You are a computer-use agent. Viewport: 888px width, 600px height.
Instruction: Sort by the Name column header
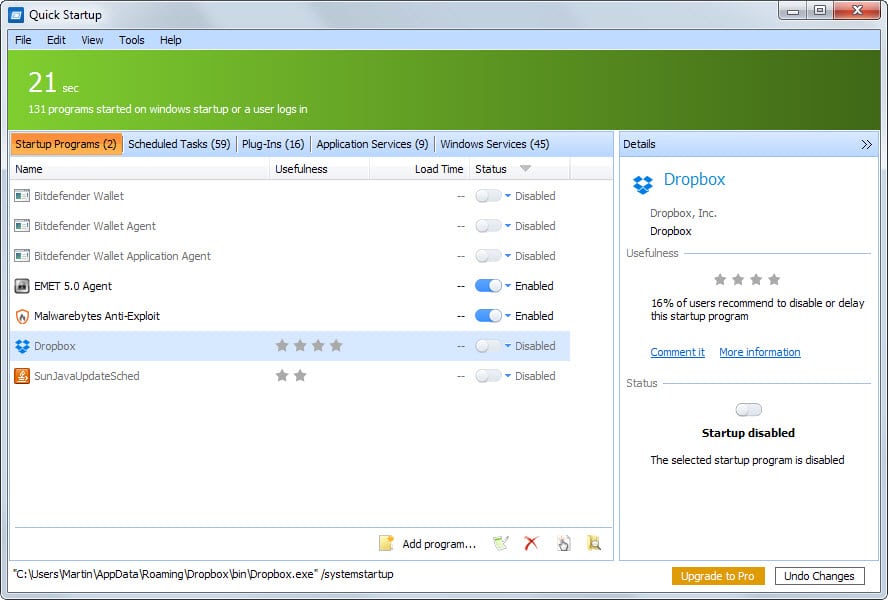139,169
